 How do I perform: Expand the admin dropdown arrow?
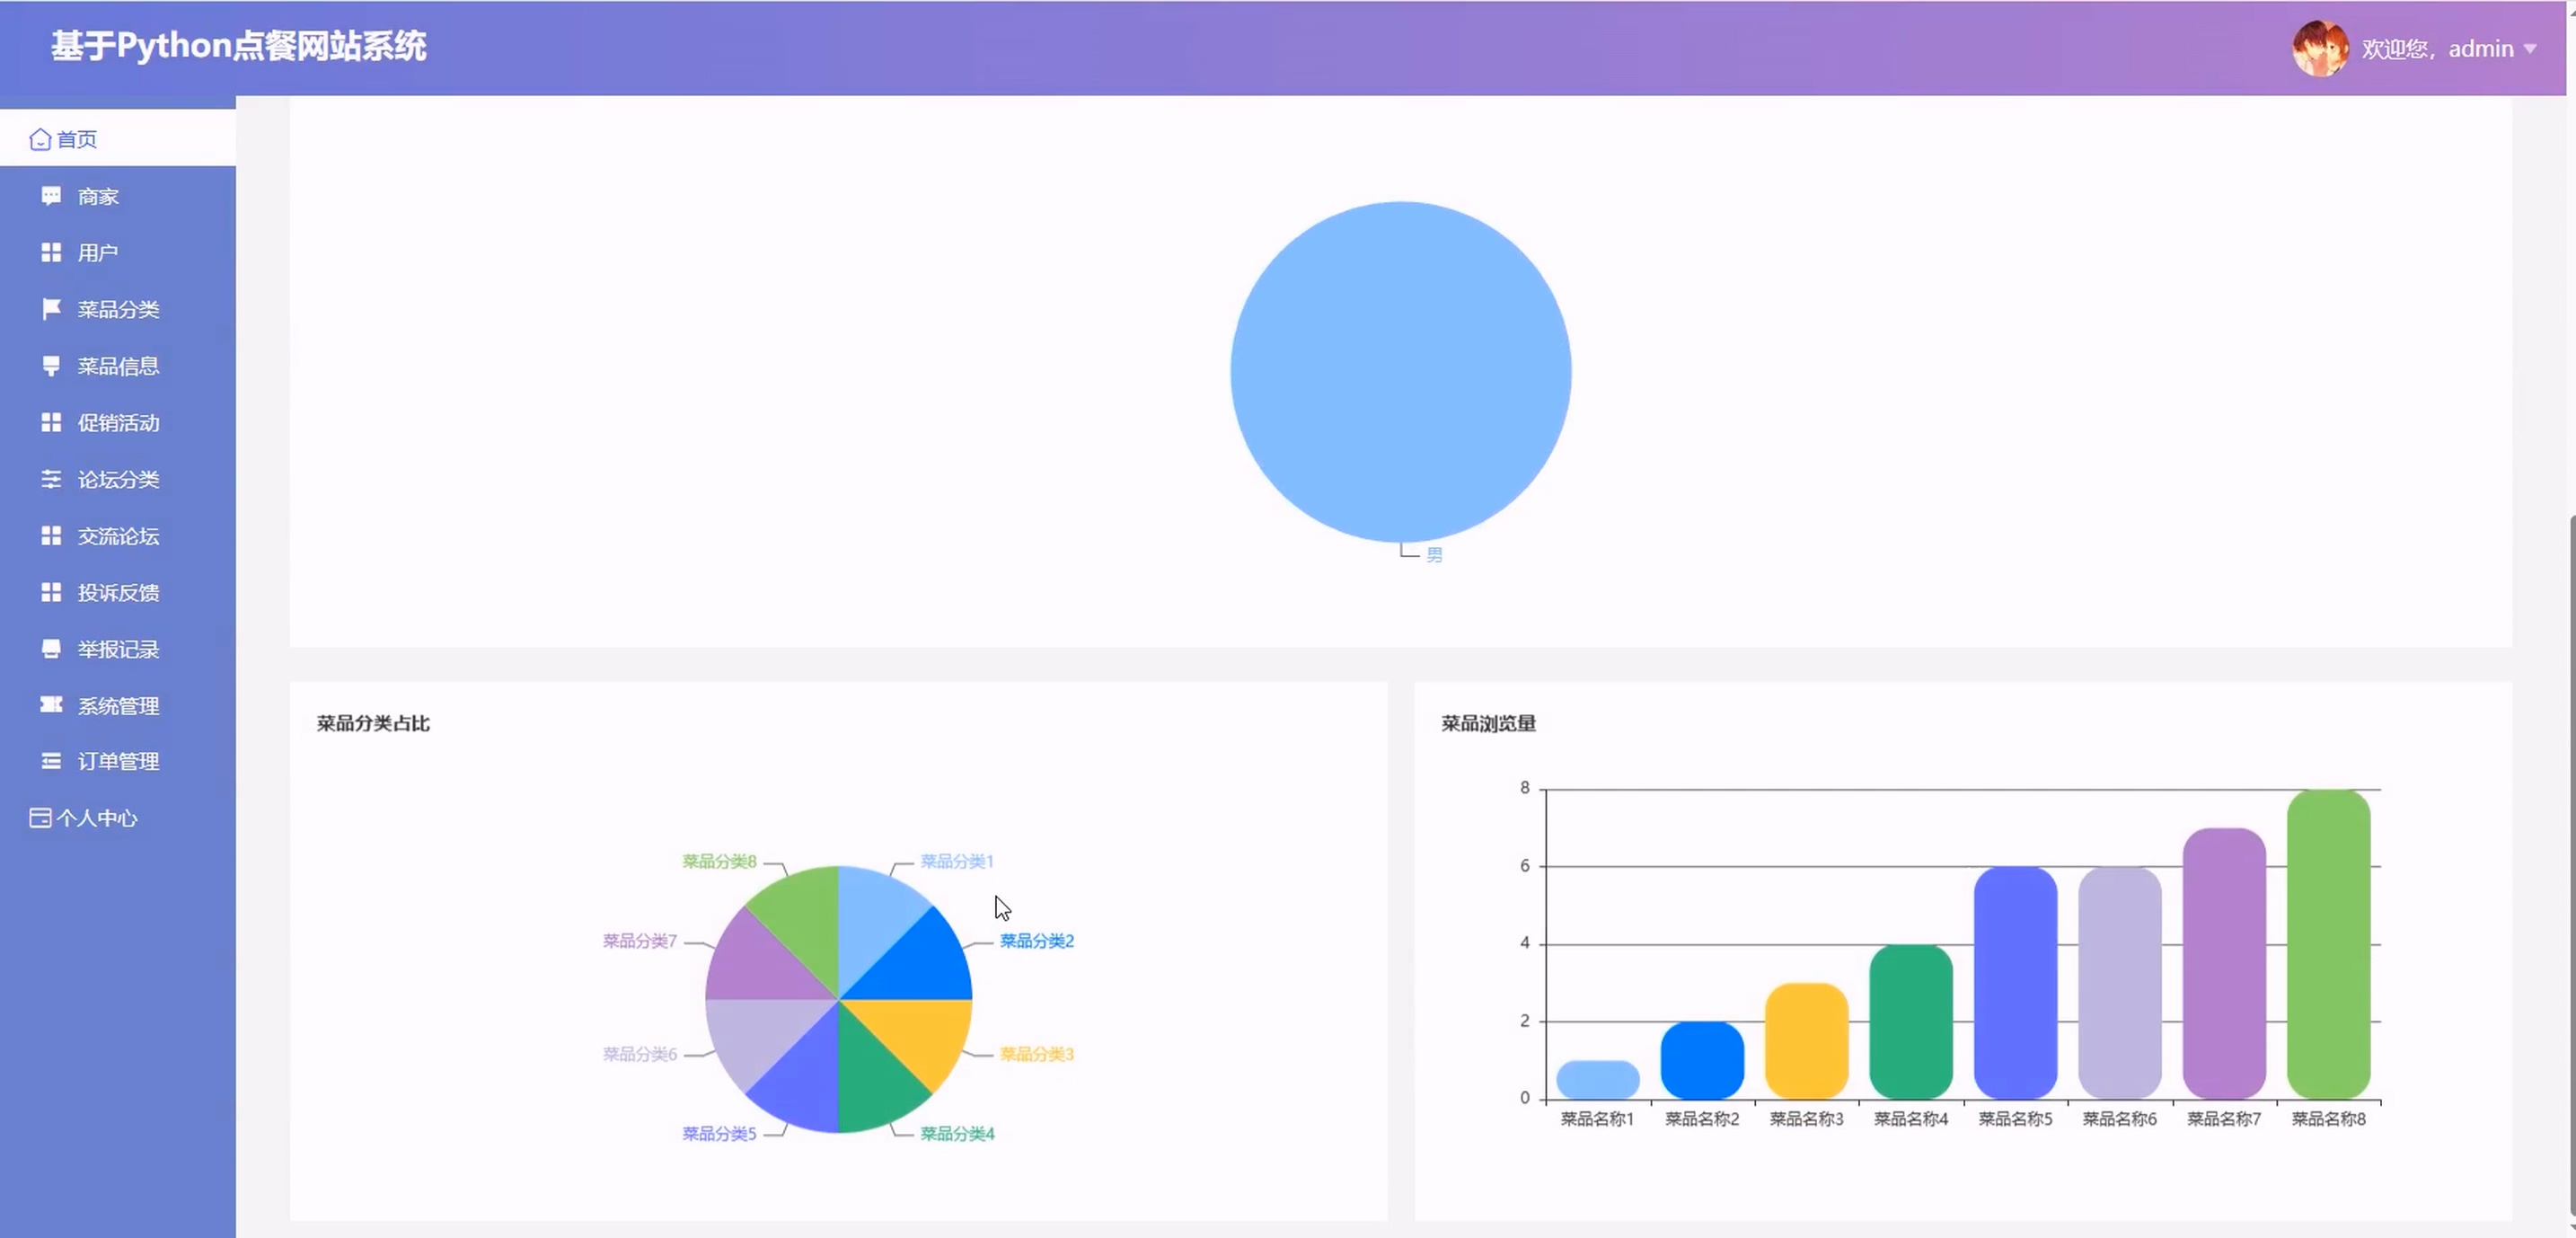pyautogui.click(x=2530, y=49)
